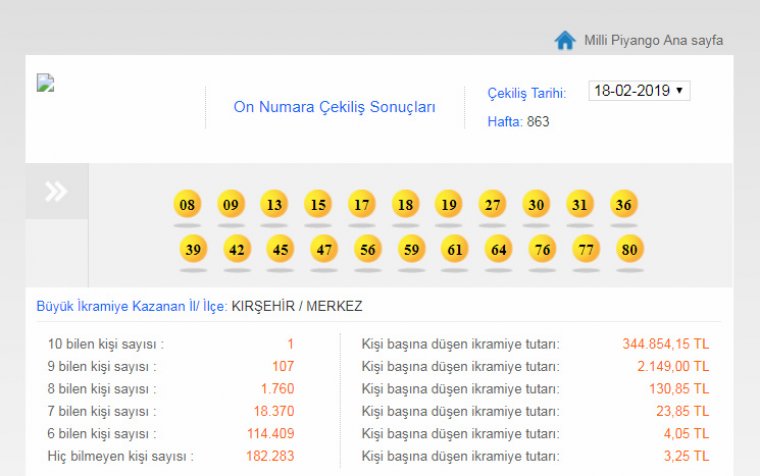The width and height of the screenshot is (760, 476).
Task: Click prize amount 3,25 TL
Action: pos(686,456)
